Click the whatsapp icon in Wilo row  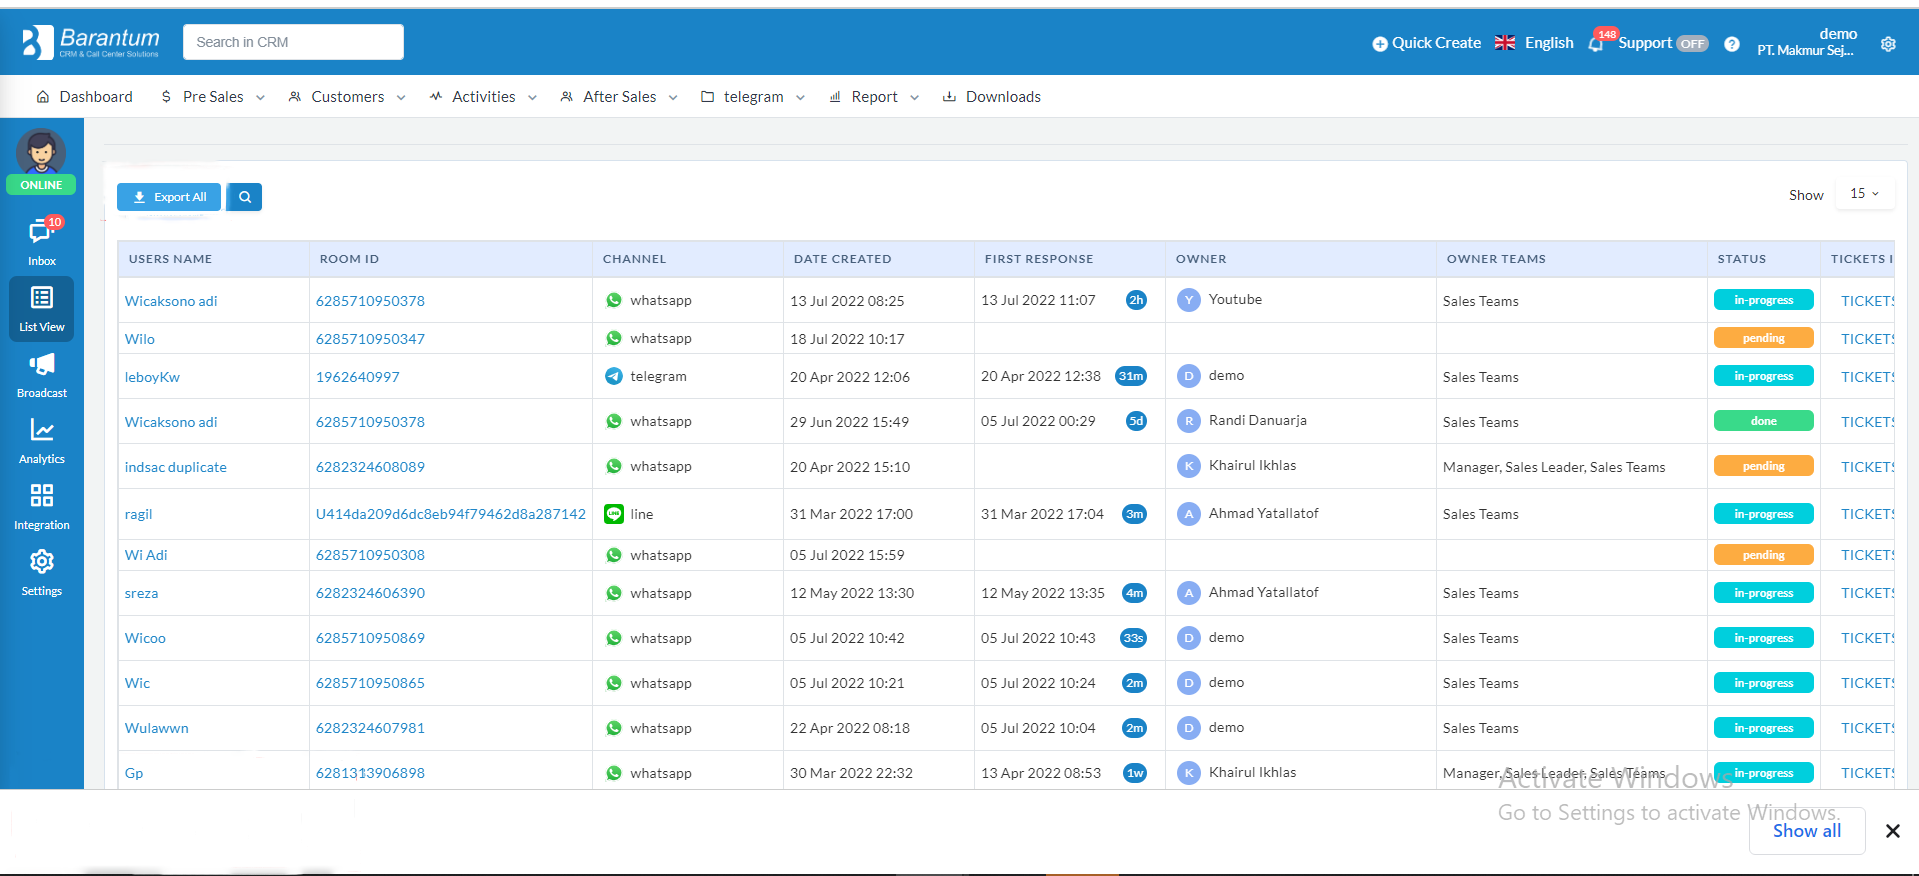[x=614, y=338]
